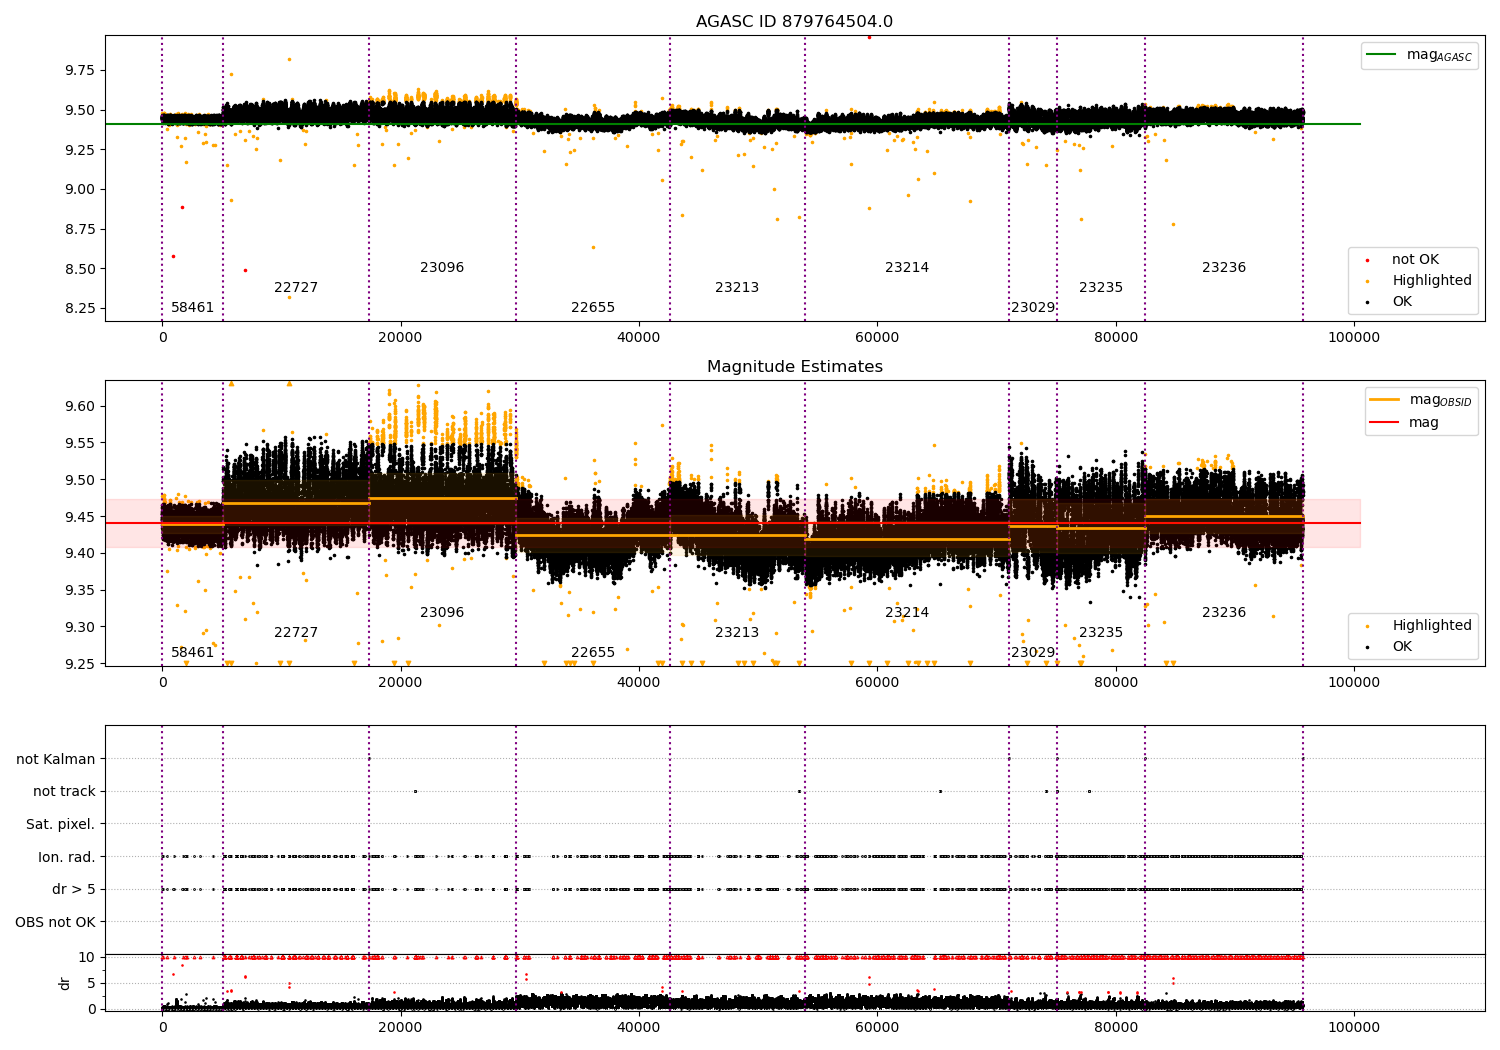Click the 9.60 y-axis tick label

pos(80,407)
